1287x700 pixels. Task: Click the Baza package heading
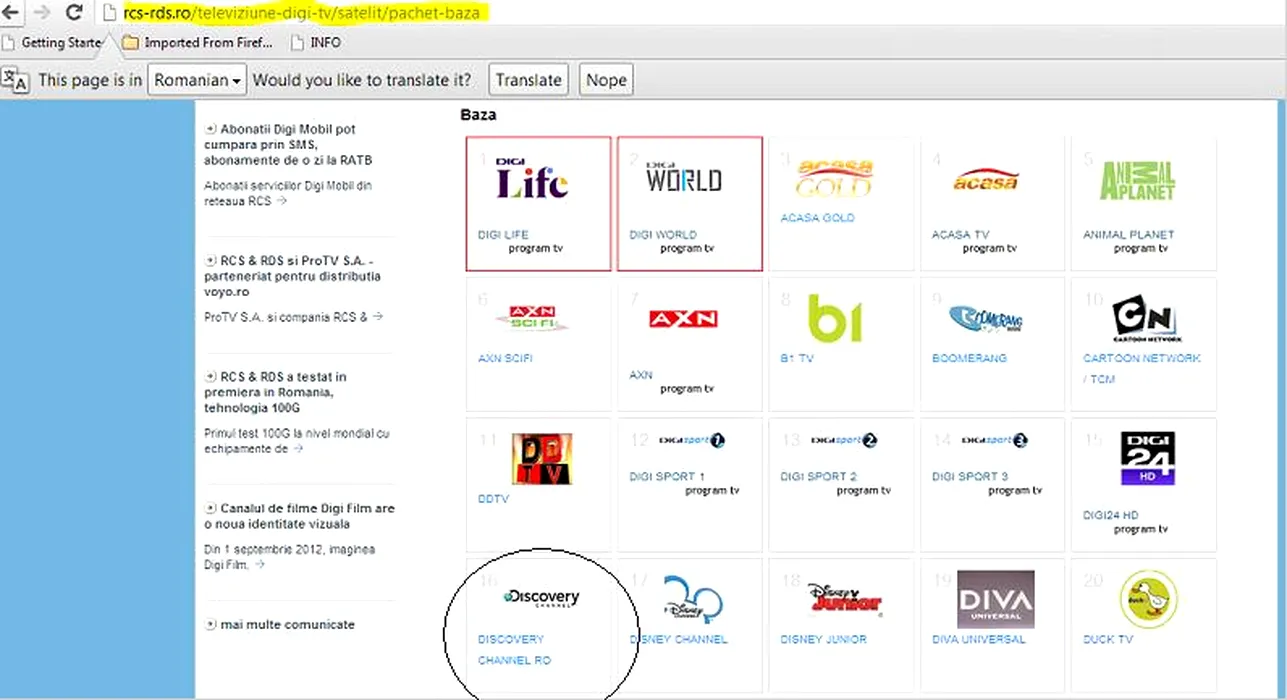point(478,115)
